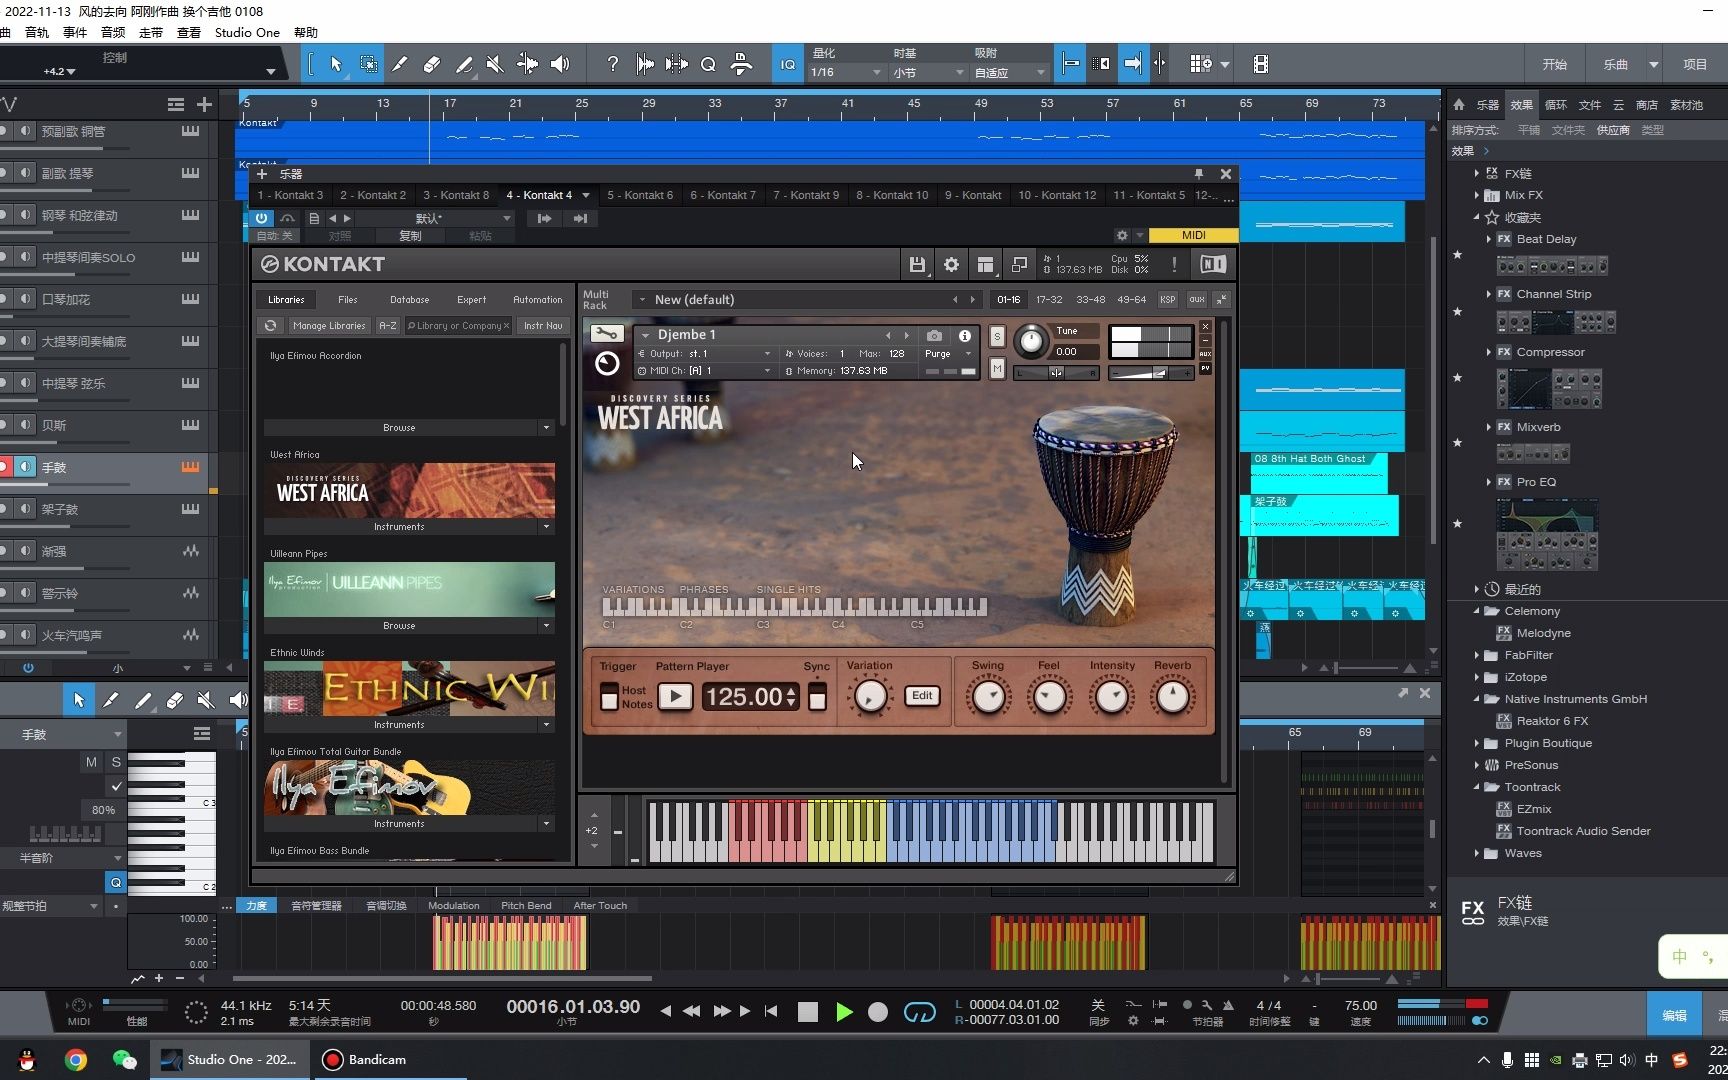This screenshot has height=1080, width=1728.
Task: Toggle loop mode in transport
Action: pos(919,1012)
